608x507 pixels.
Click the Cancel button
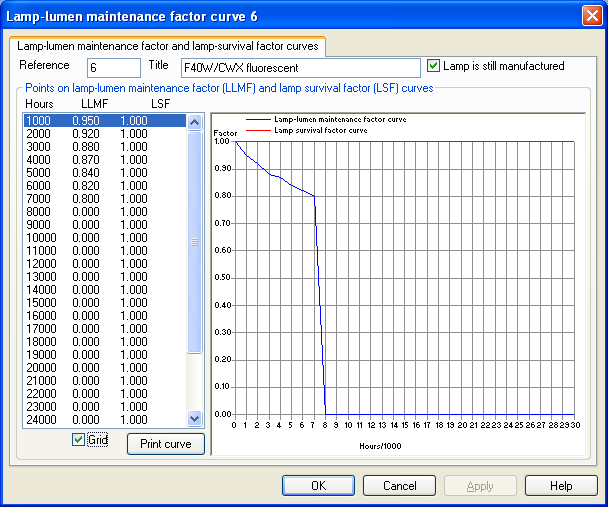(x=399, y=486)
